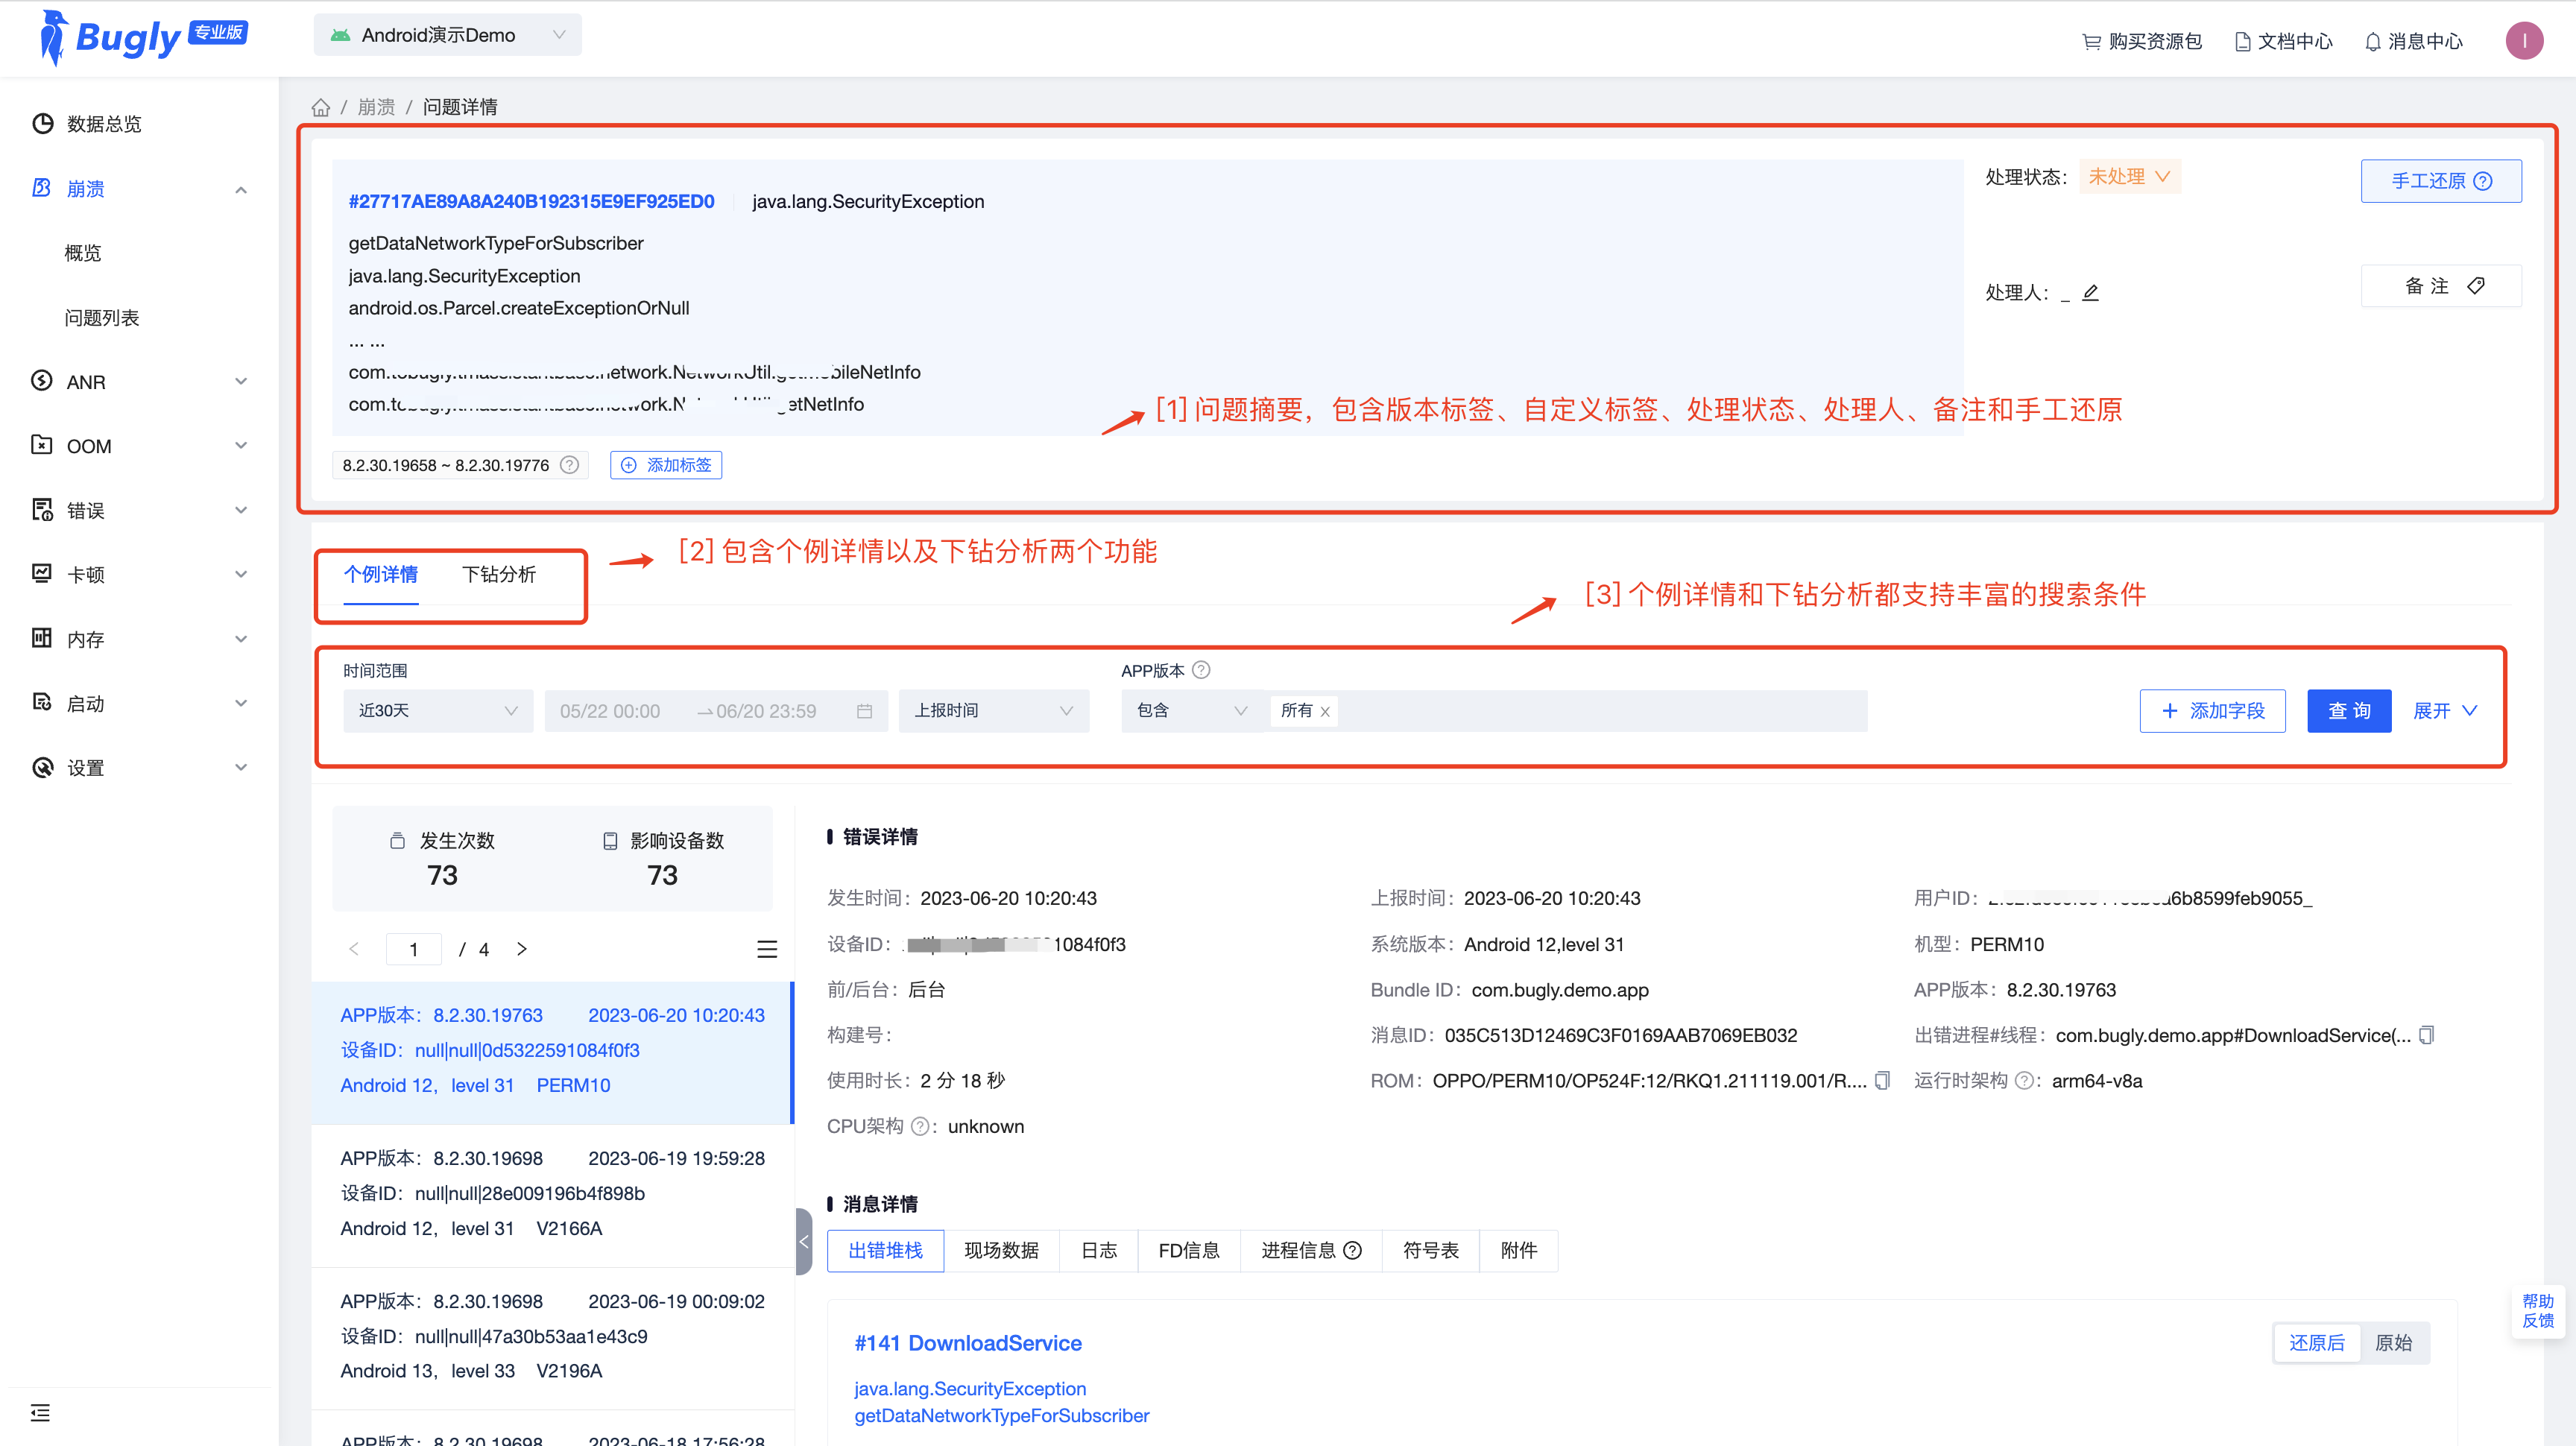Open 包含 condition dropdown
The width and height of the screenshot is (2576, 1446).
(1192, 711)
